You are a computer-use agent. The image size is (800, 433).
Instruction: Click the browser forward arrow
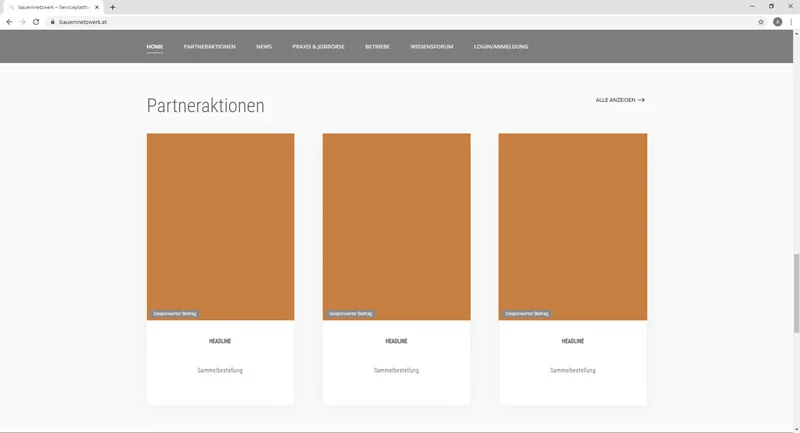click(x=22, y=21)
